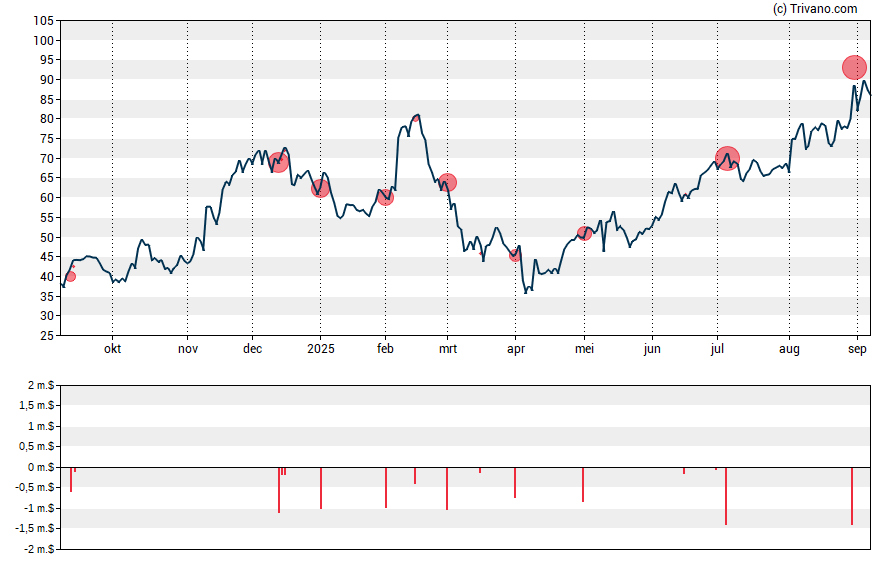Click the tall red volume bar in mid-December
888x565 pixels.
[x=279, y=490]
